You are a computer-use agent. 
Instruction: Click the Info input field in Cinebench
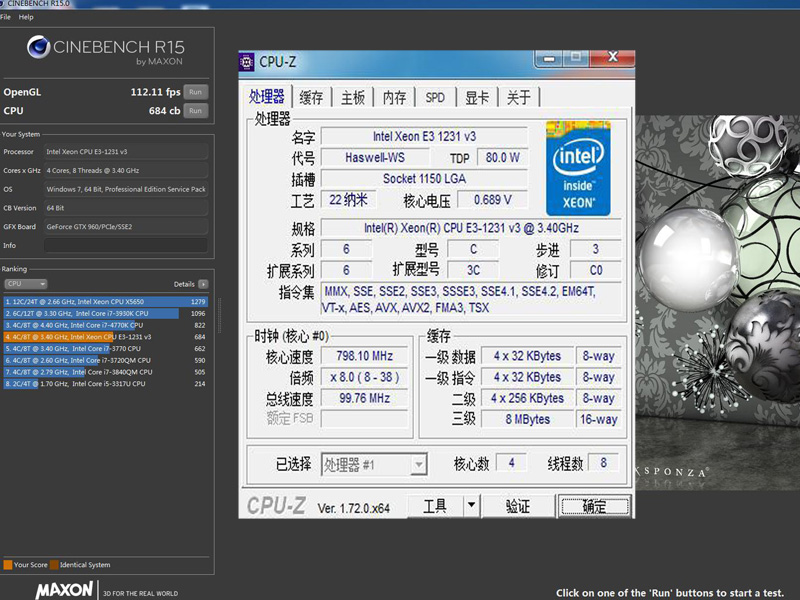[126, 245]
